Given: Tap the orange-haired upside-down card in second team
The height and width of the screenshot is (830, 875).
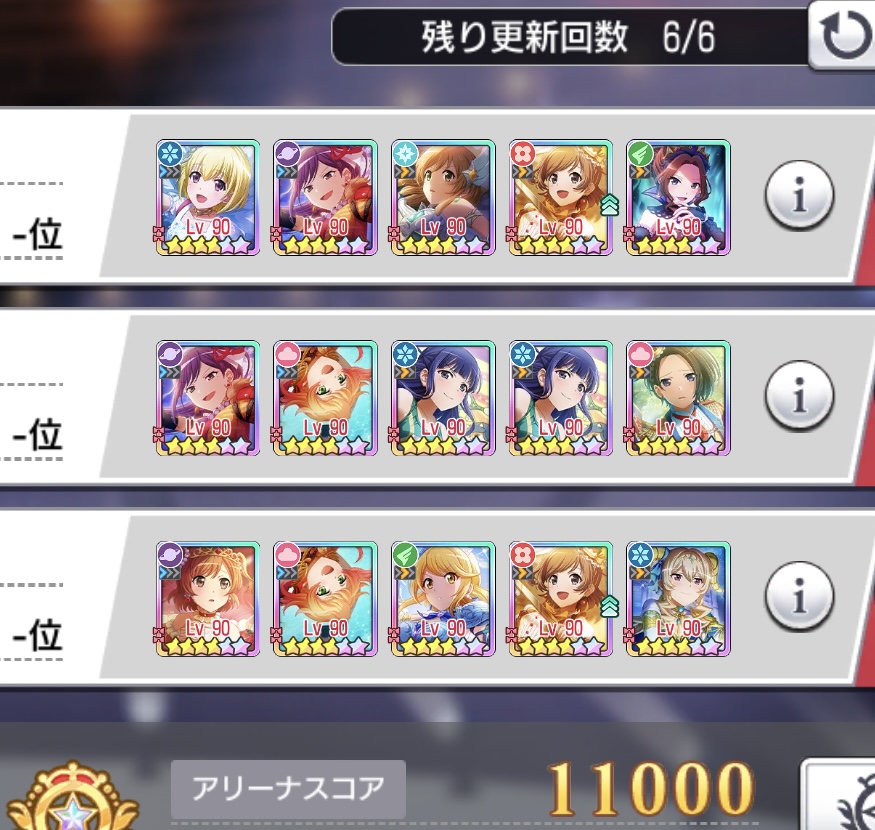Looking at the screenshot, I should click(x=325, y=398).
